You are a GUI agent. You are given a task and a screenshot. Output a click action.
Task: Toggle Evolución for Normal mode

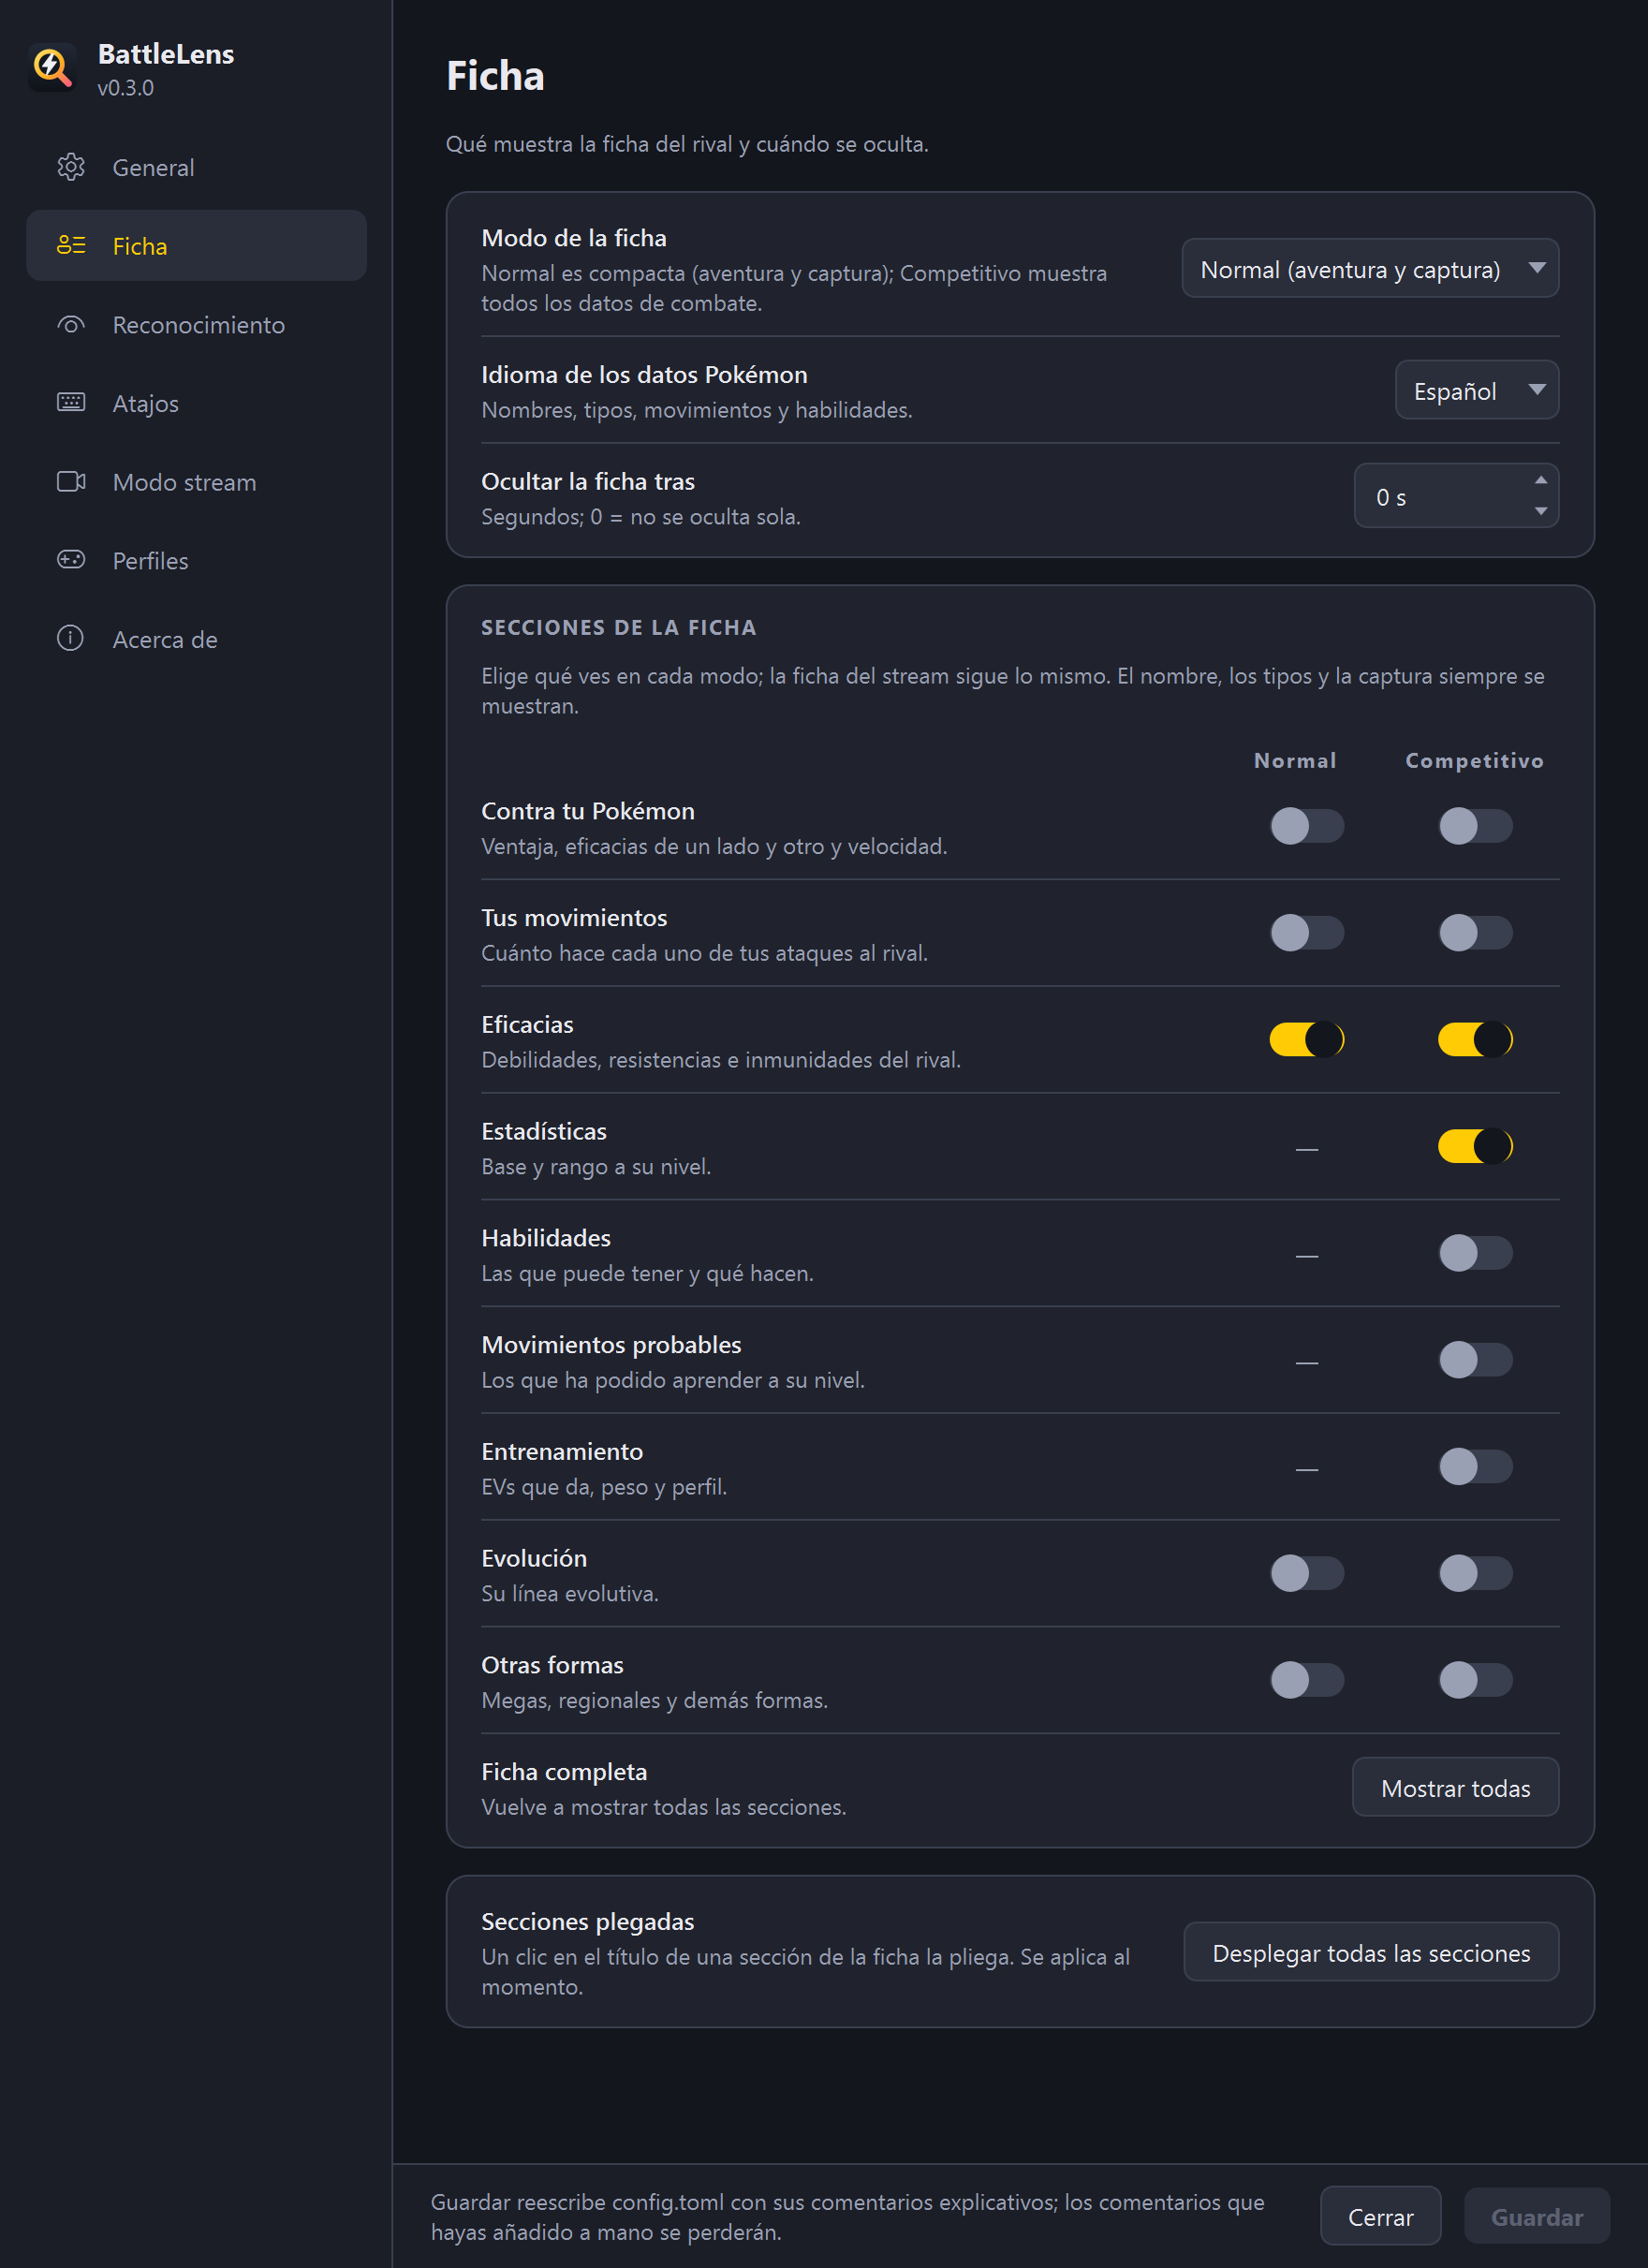(1307, 1573)
